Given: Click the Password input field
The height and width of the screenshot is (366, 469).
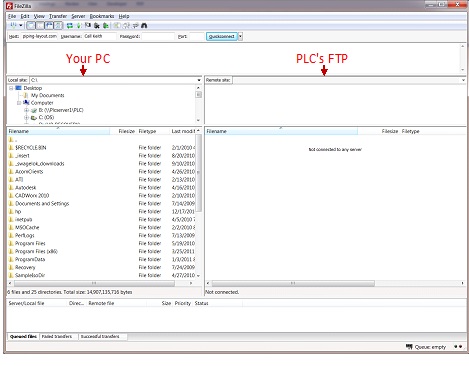Looking at the screenshot, I should coord(158,36).
